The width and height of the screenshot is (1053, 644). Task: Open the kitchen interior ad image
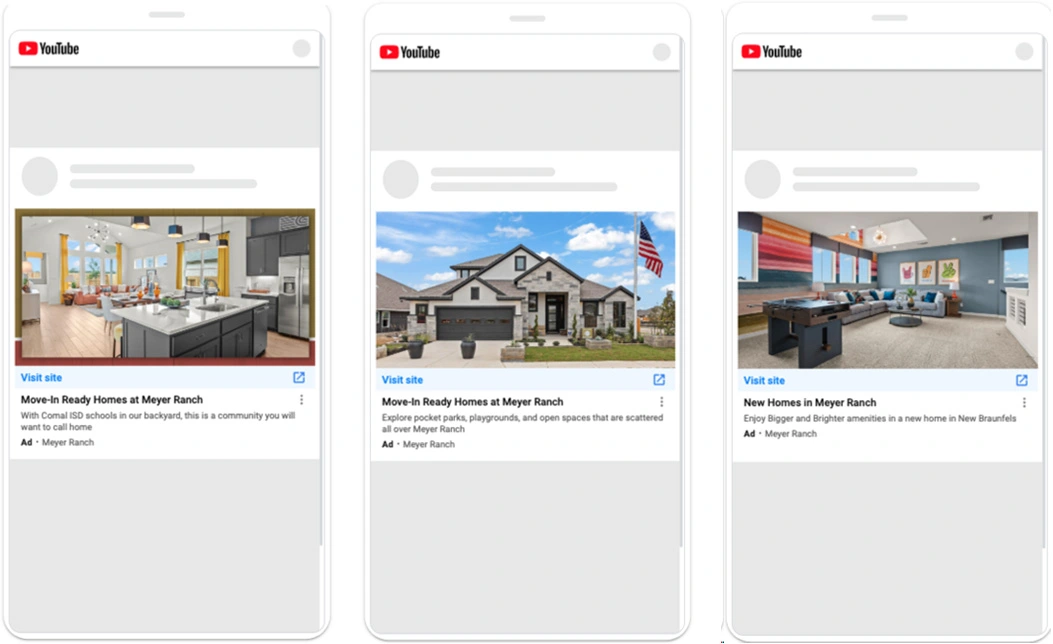pos(165,287)
